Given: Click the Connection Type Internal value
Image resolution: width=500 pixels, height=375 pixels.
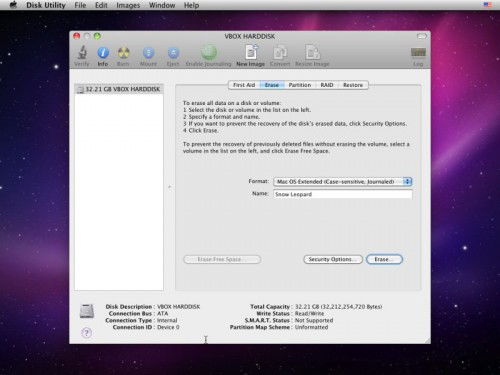Looking at the screenshot, I should pyautogui.click(x=167, y=320).
